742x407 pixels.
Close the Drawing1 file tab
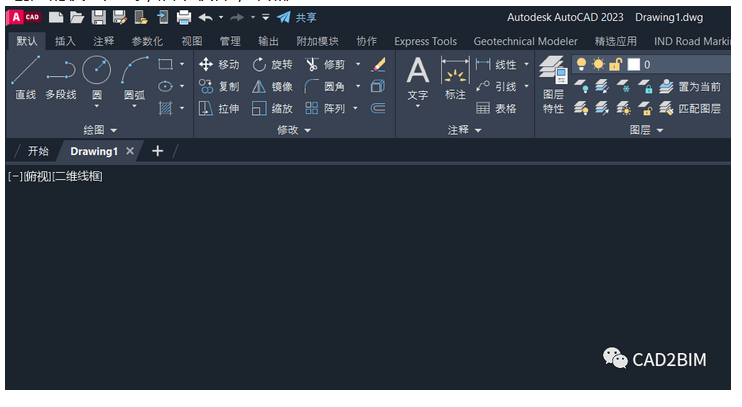[130, 151]
